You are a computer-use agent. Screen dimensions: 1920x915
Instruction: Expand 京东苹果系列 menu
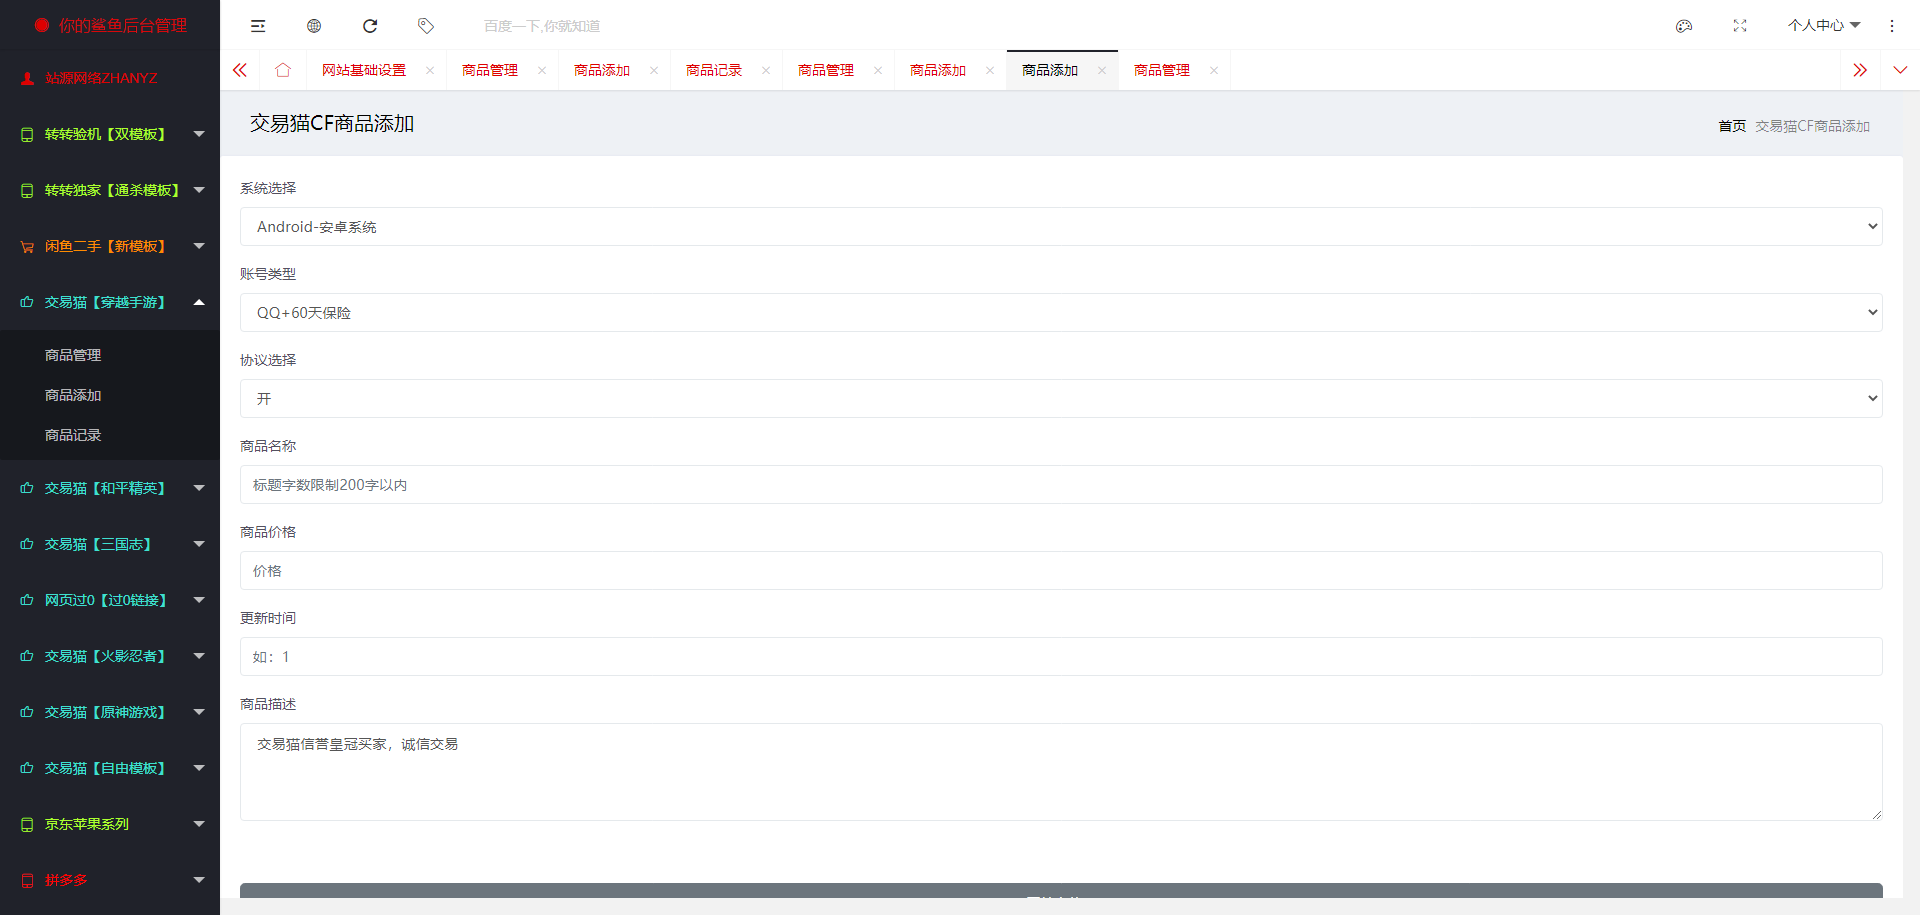pyautogui.click(x=110, y=824)
